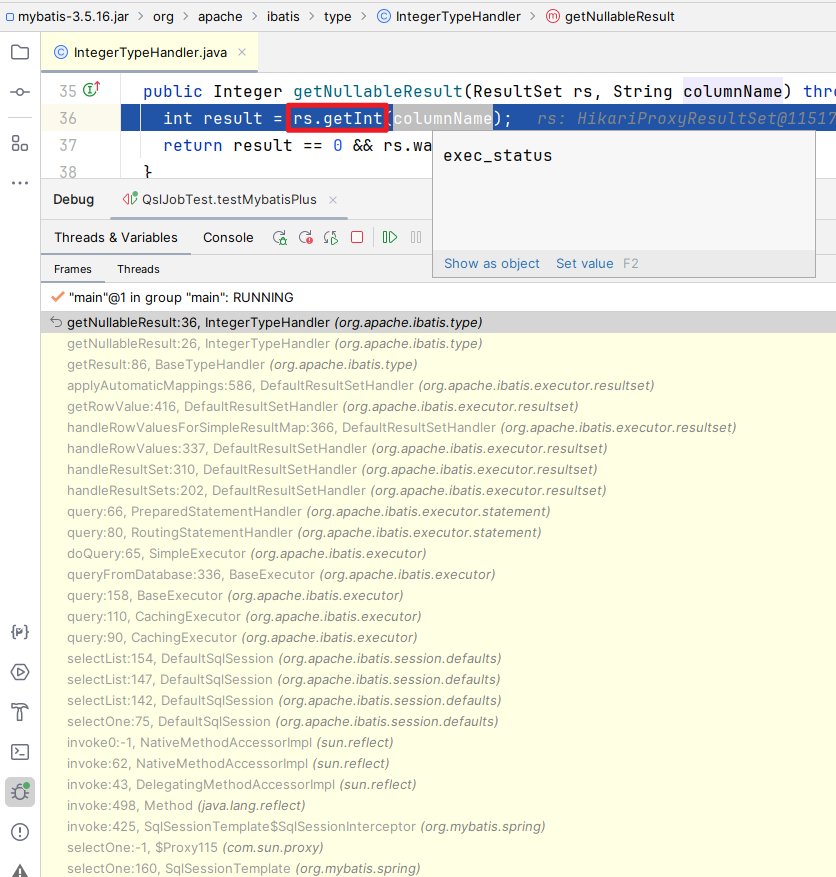Close the IntegerTypeHandler.java editor tab
Screen dimensions: 836x877
(242, 52)
